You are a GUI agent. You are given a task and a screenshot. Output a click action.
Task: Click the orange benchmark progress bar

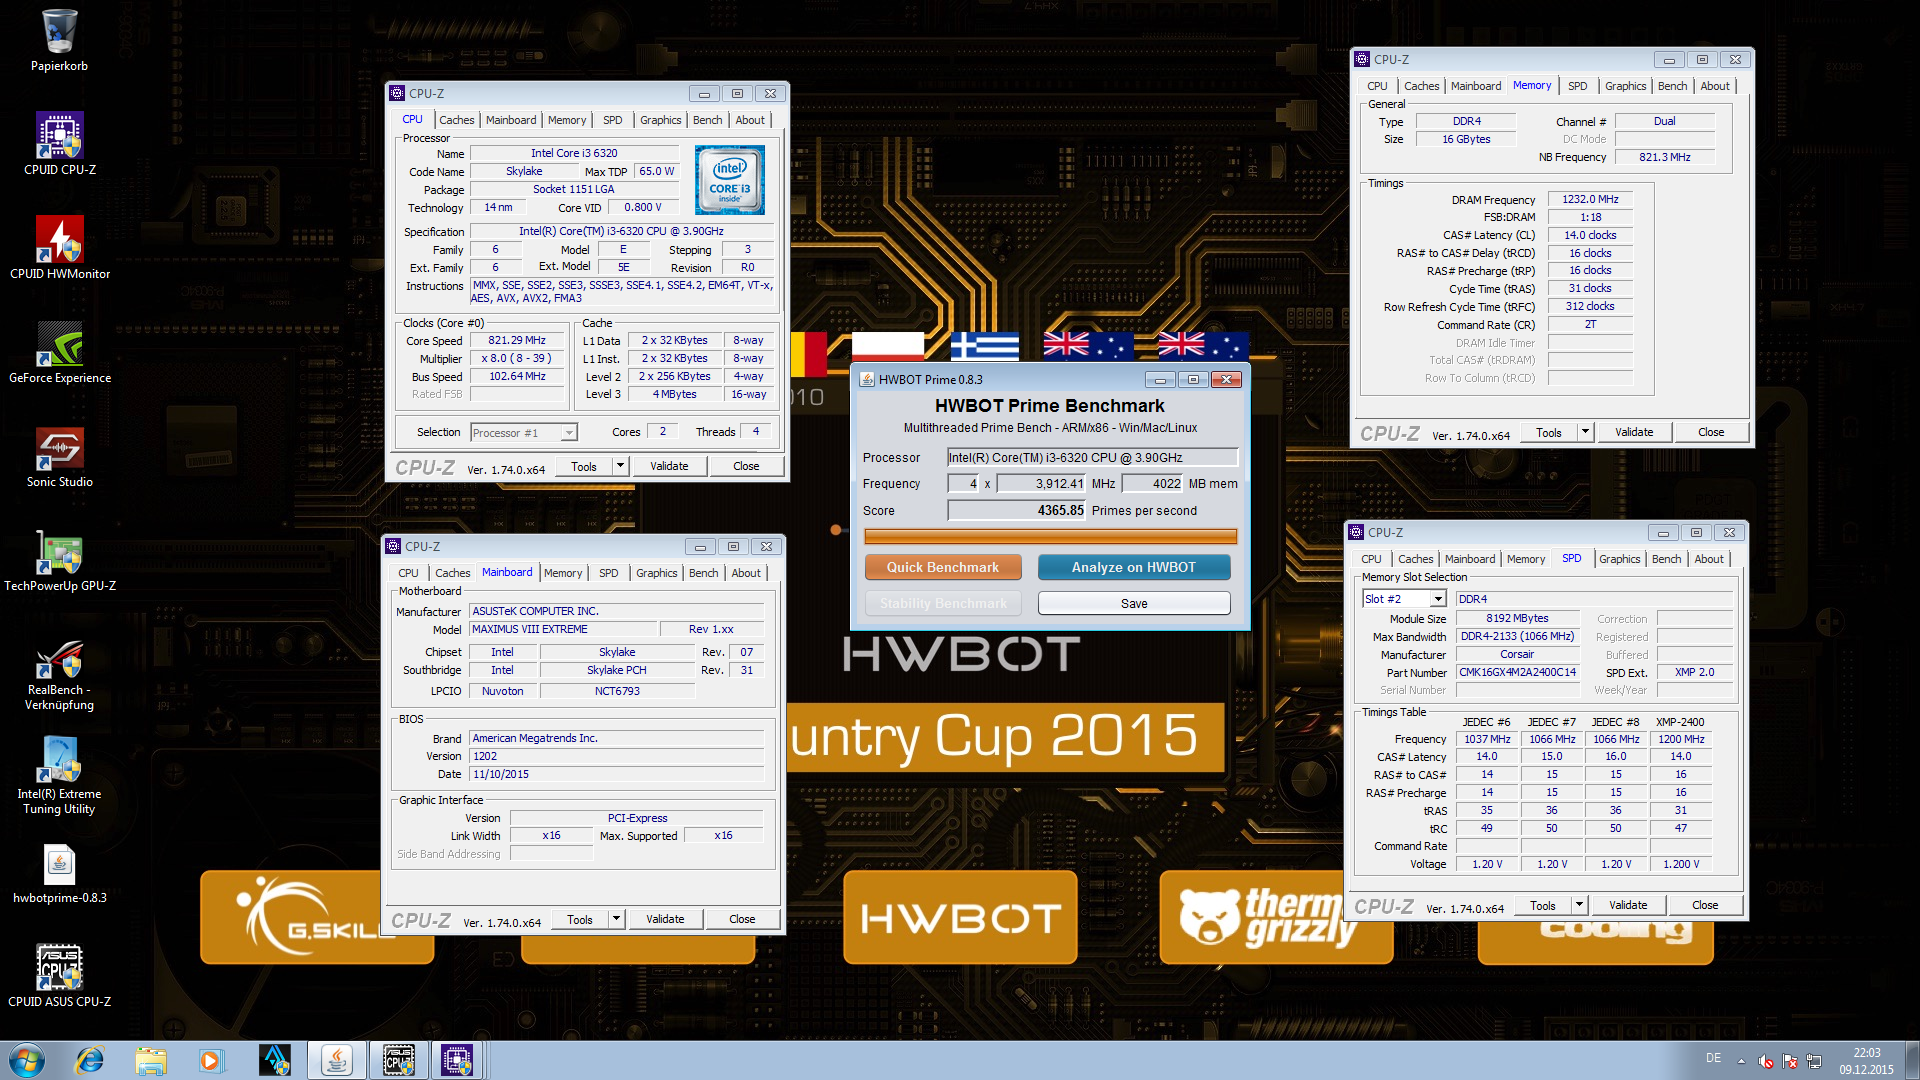[x=1050, y=536]
